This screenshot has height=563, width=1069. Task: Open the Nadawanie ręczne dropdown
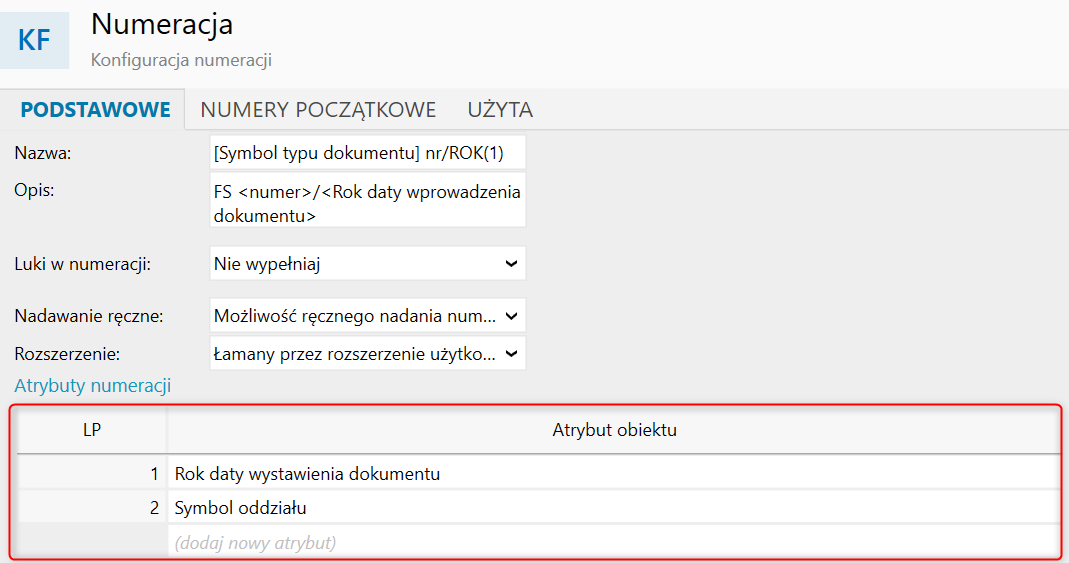[367, 315]
